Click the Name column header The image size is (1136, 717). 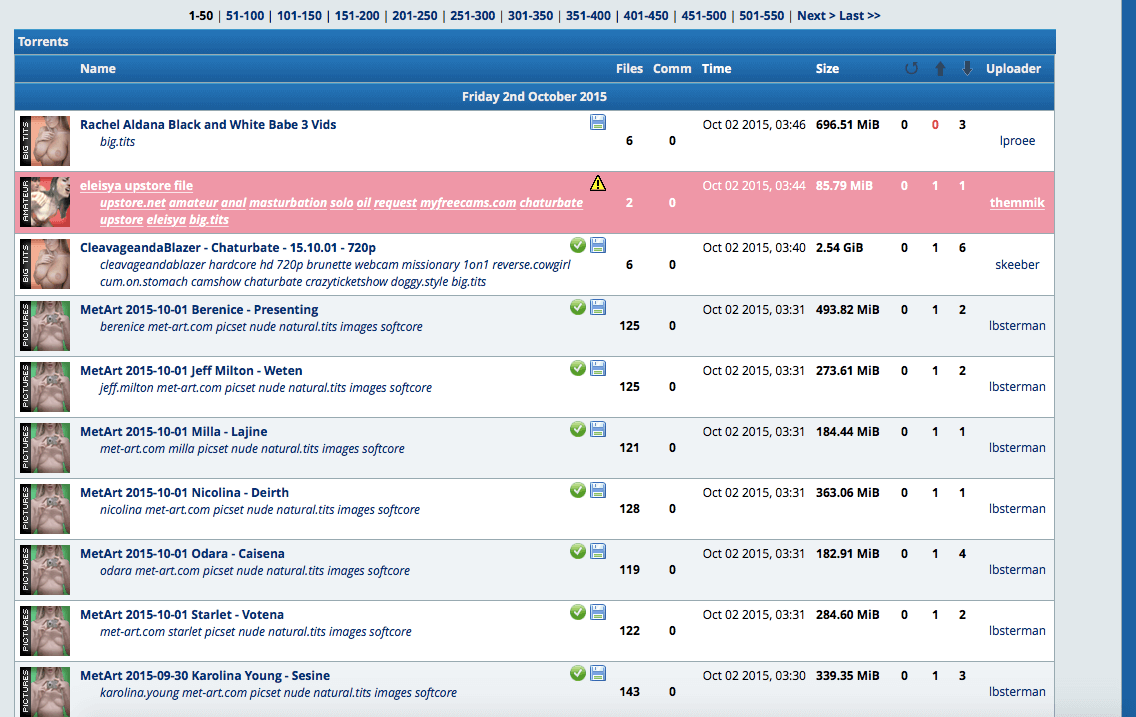(x=98, y=69)
